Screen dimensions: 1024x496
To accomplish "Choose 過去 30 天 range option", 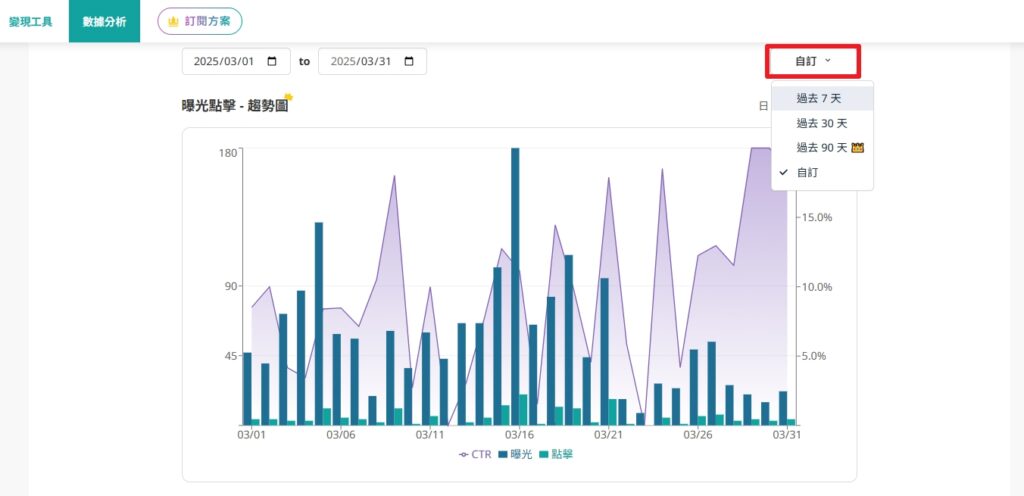I will click(821, 123).
